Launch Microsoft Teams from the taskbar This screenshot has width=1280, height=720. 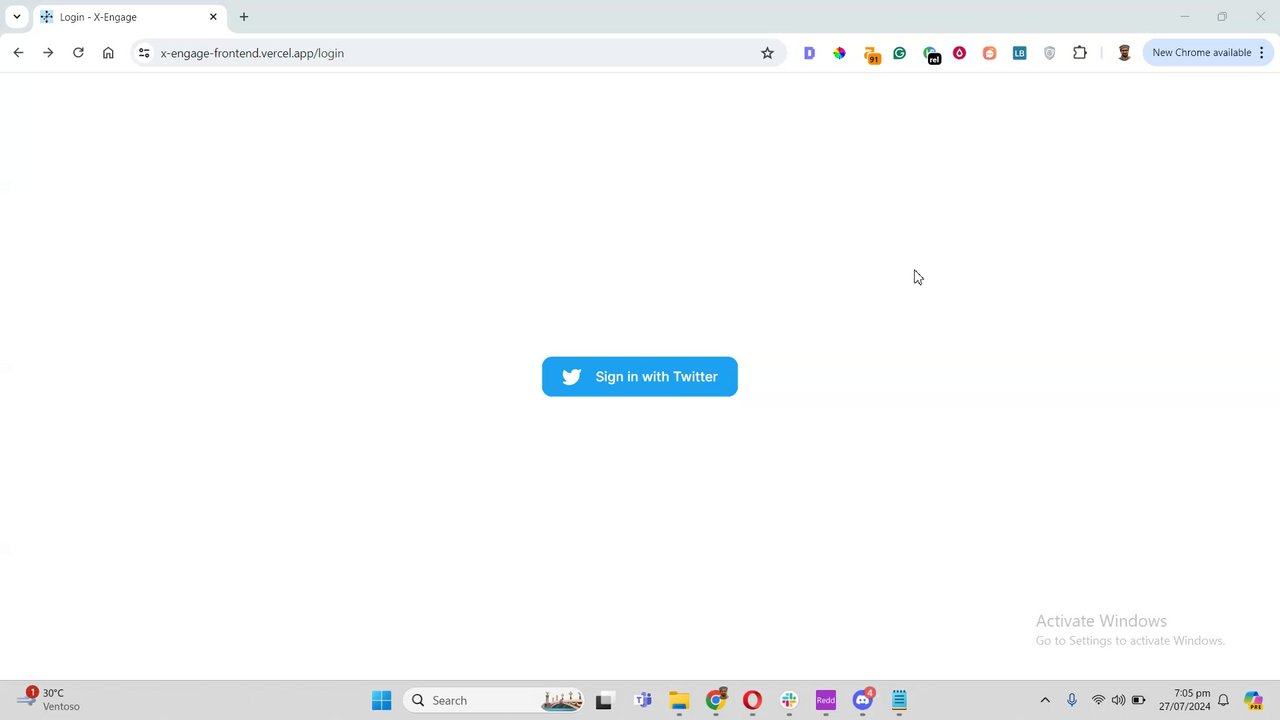coord(642,700)
